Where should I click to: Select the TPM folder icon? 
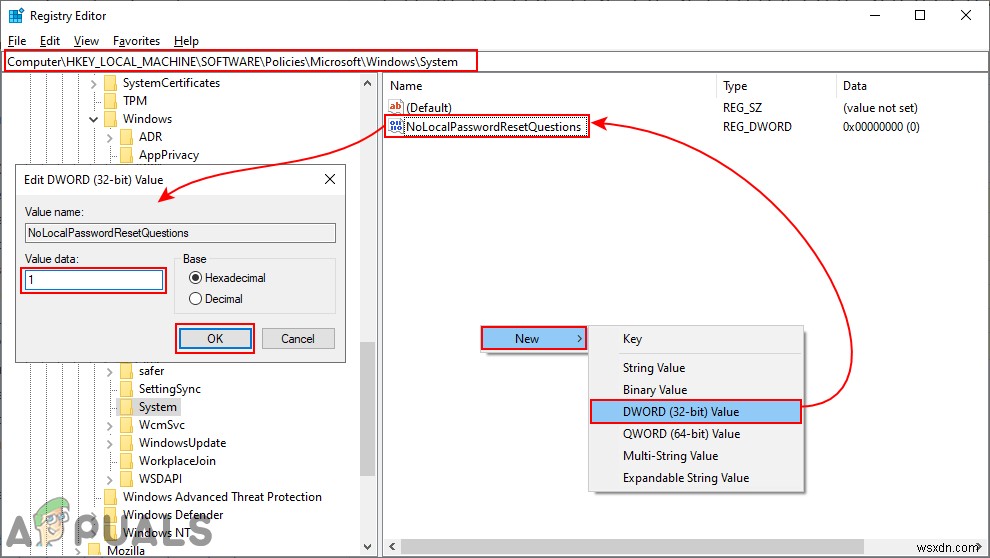click(110, 100)
